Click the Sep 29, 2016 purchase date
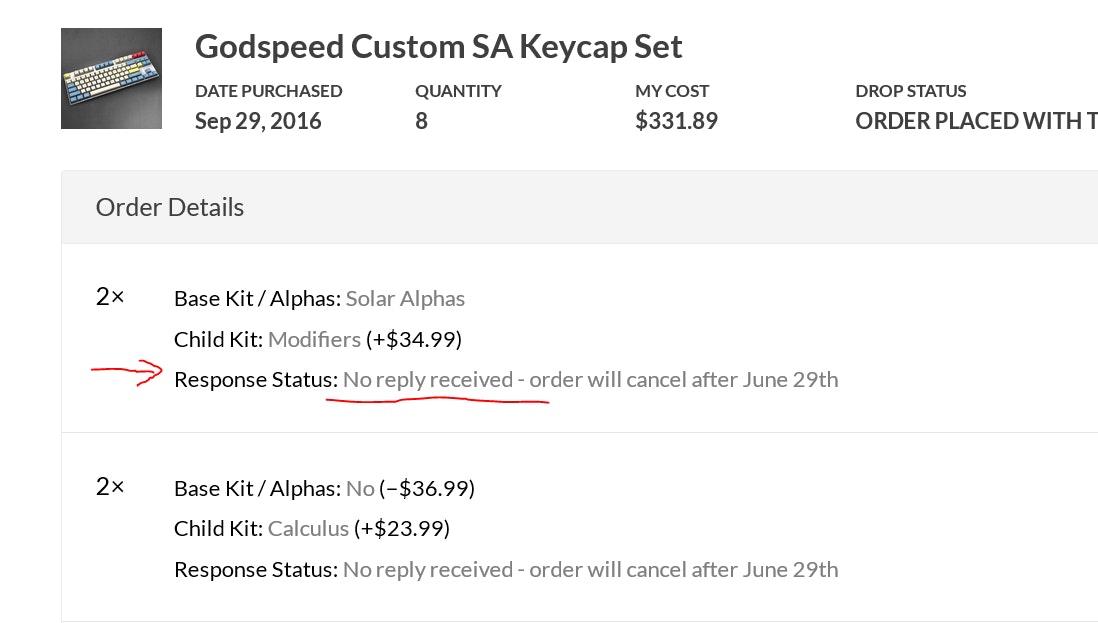This screenshot has width=1098, height=623. click(258, 122)
